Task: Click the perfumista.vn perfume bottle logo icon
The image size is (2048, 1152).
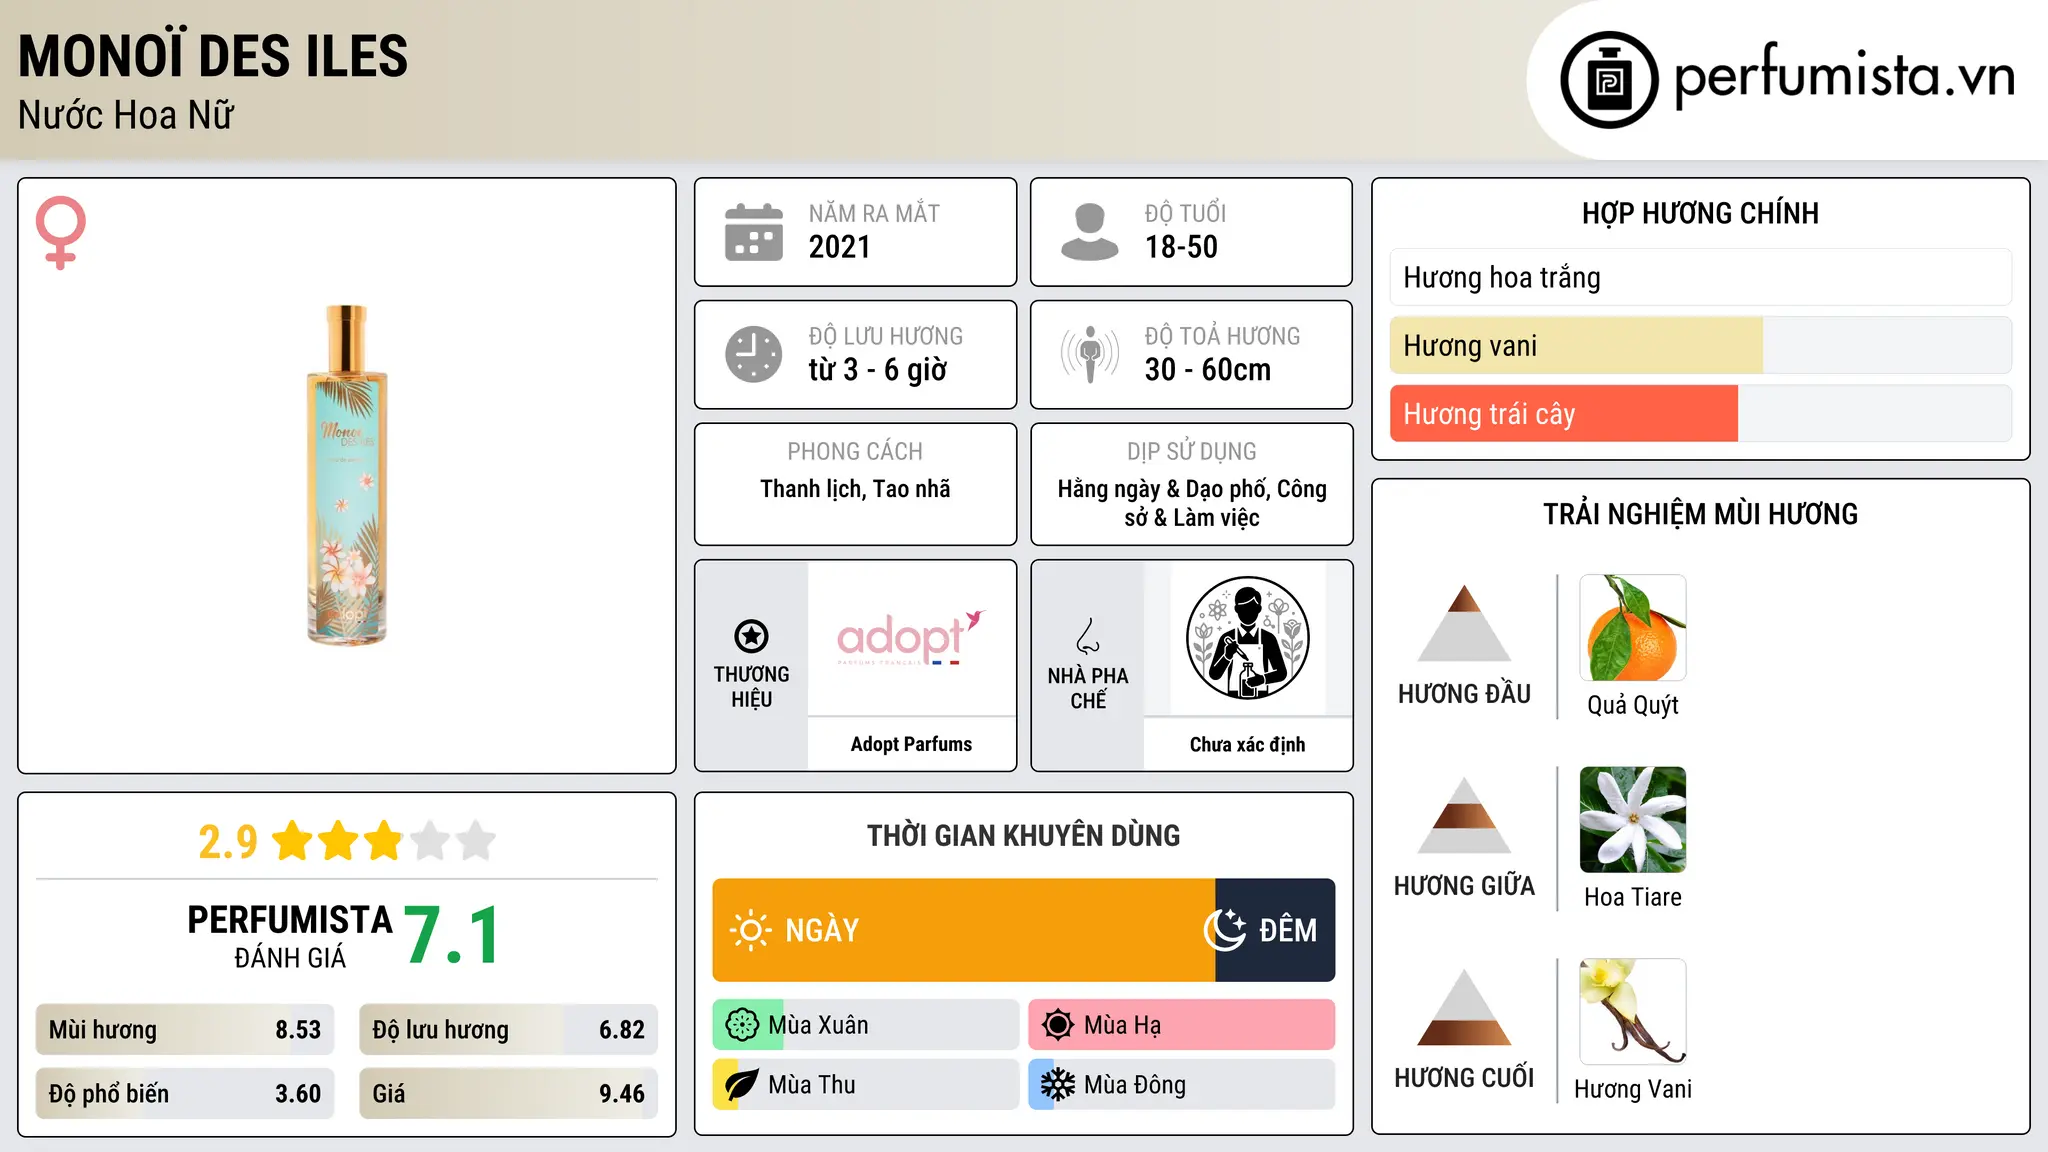Action: pyautogui.click(x=1609, y=80)
